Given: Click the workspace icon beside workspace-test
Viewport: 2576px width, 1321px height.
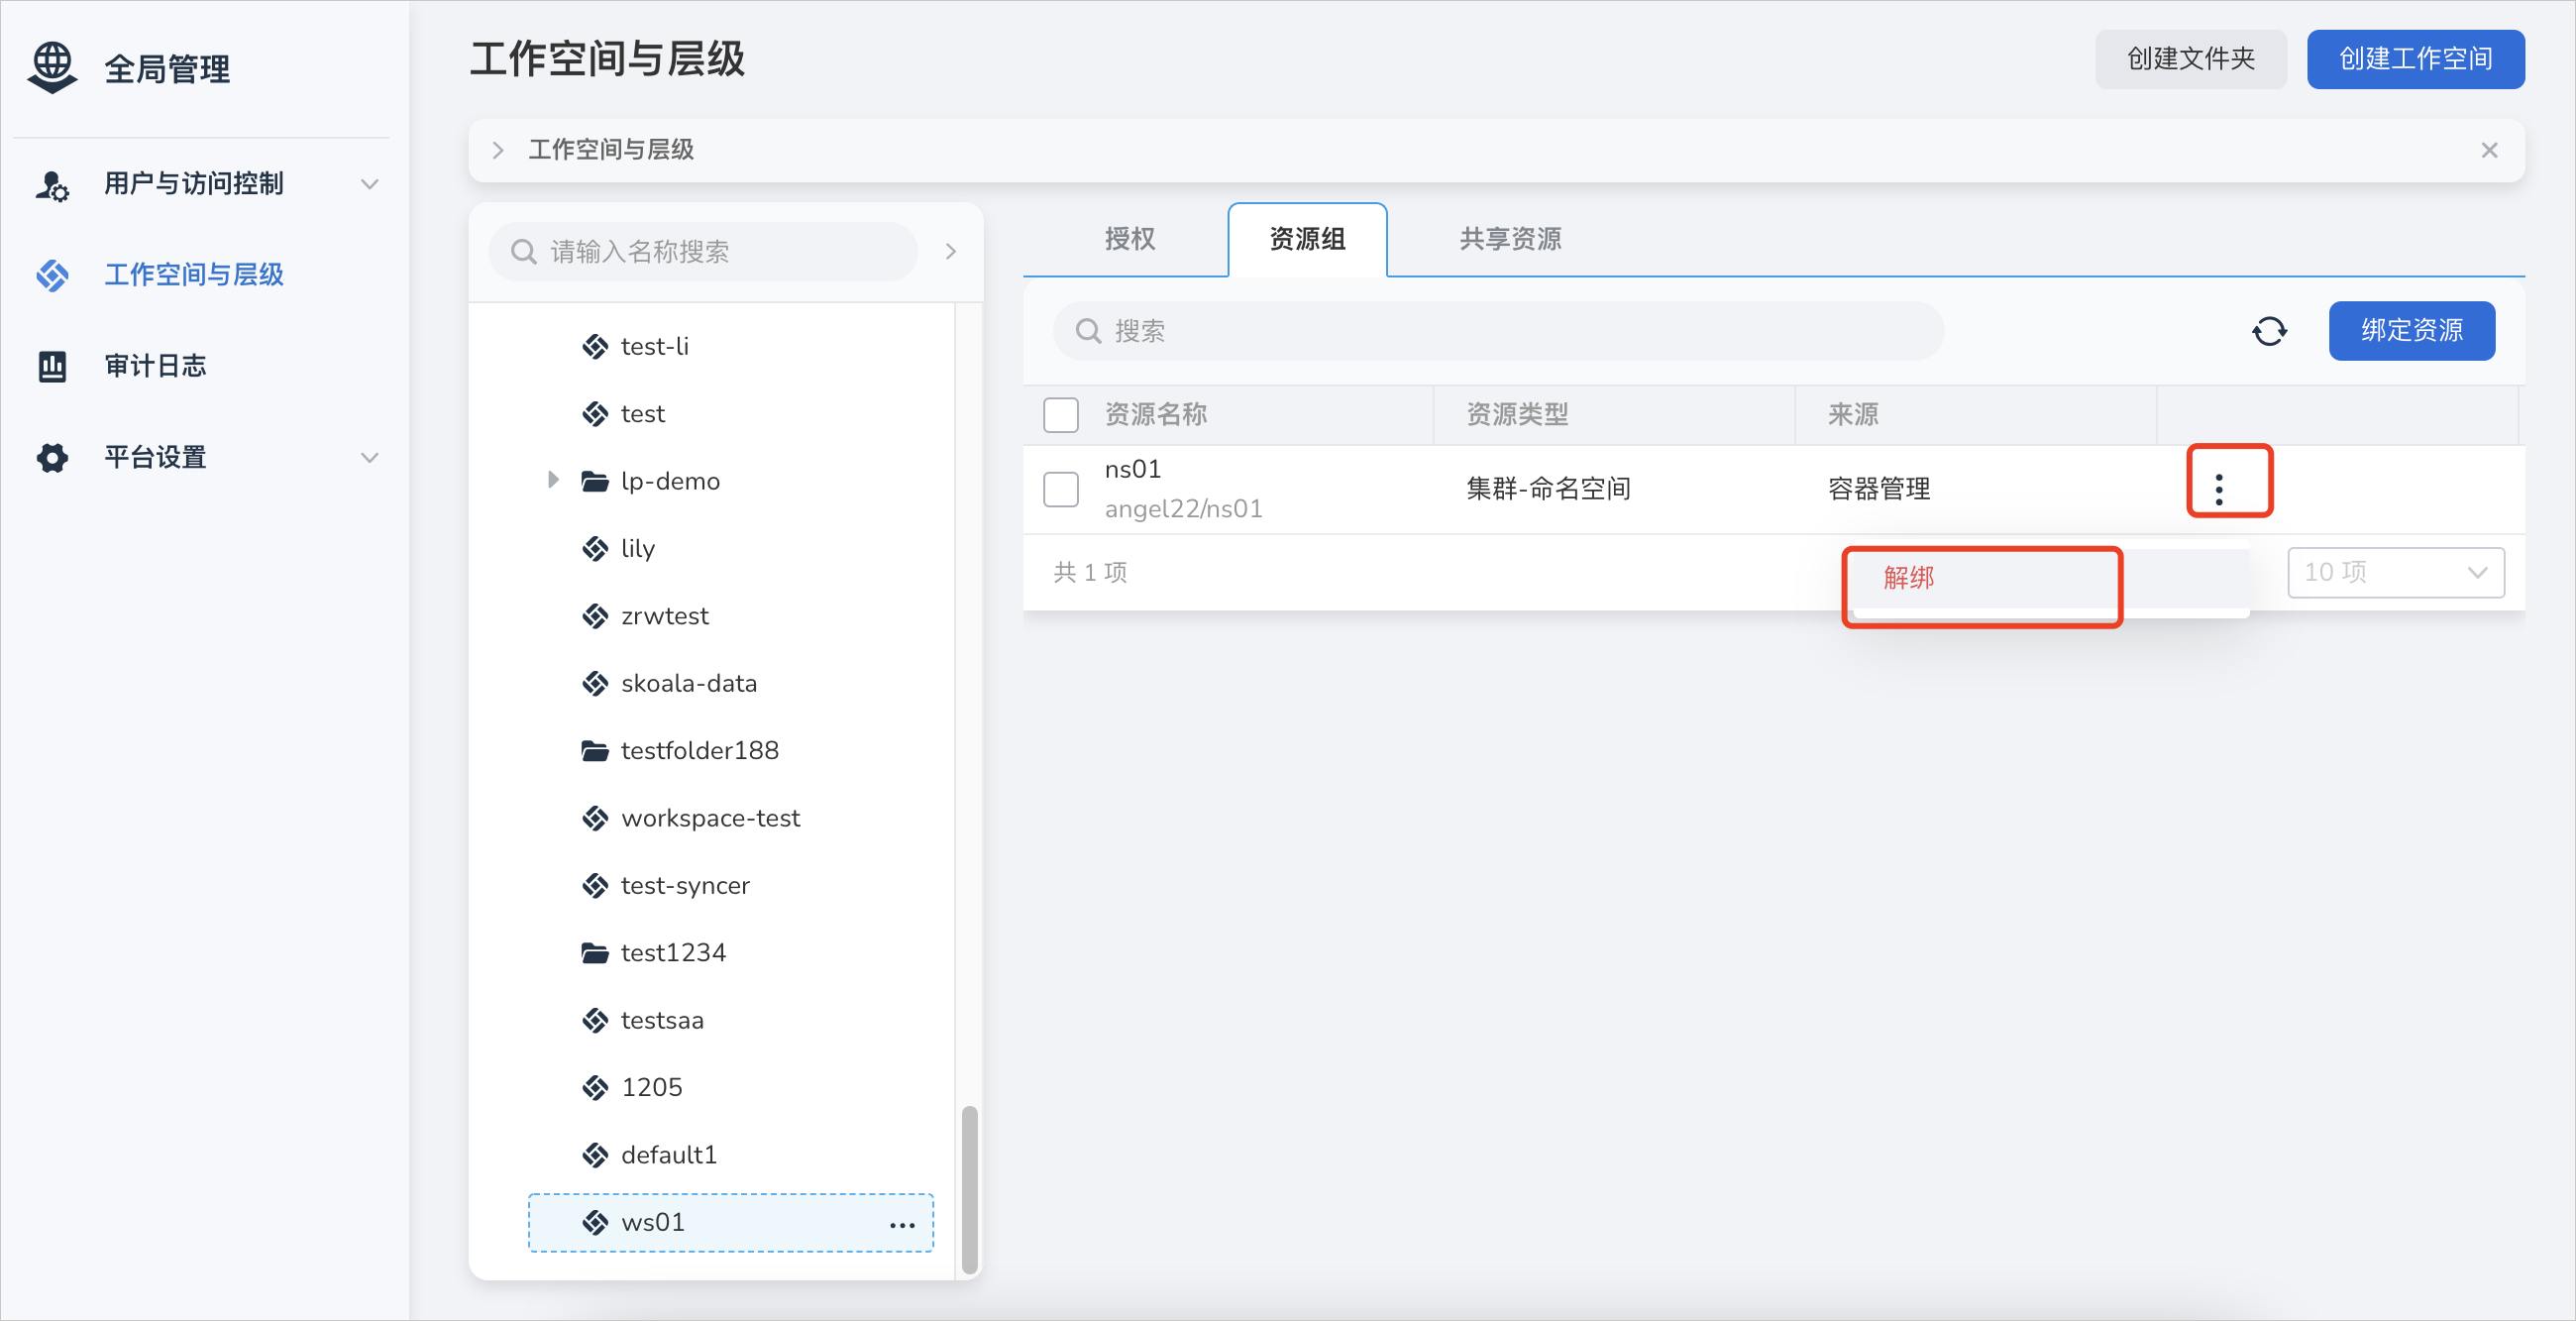Looking at the screenshot, I should tap(595, 818).
